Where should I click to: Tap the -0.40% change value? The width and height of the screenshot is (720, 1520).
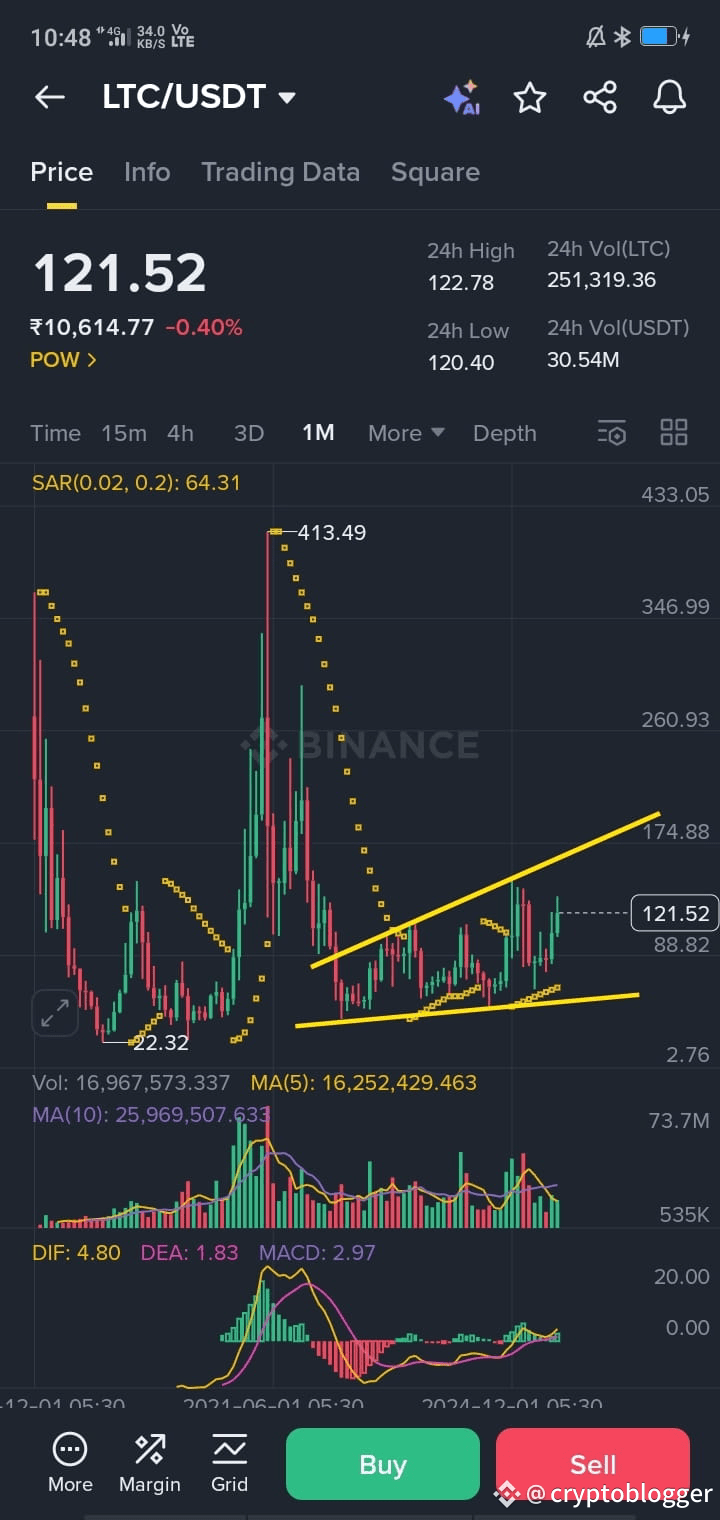pyautogui.click(x=204, y=327)
